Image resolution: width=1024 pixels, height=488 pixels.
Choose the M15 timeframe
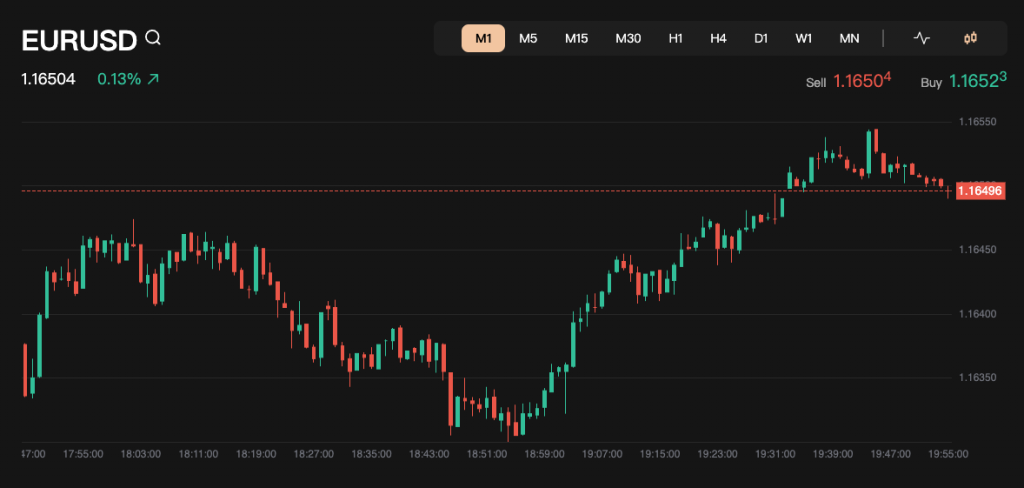(576, 39)
